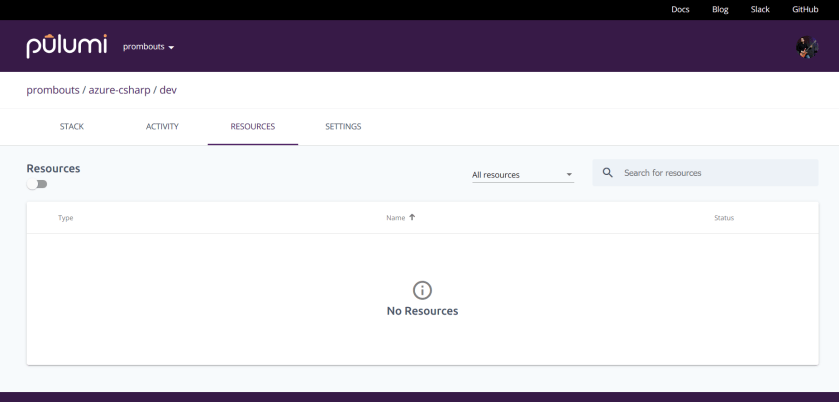The height and width of the screenshot is (402, 839).
Task: Expand the prombouts organization dropdown
Action: point(148,47)
